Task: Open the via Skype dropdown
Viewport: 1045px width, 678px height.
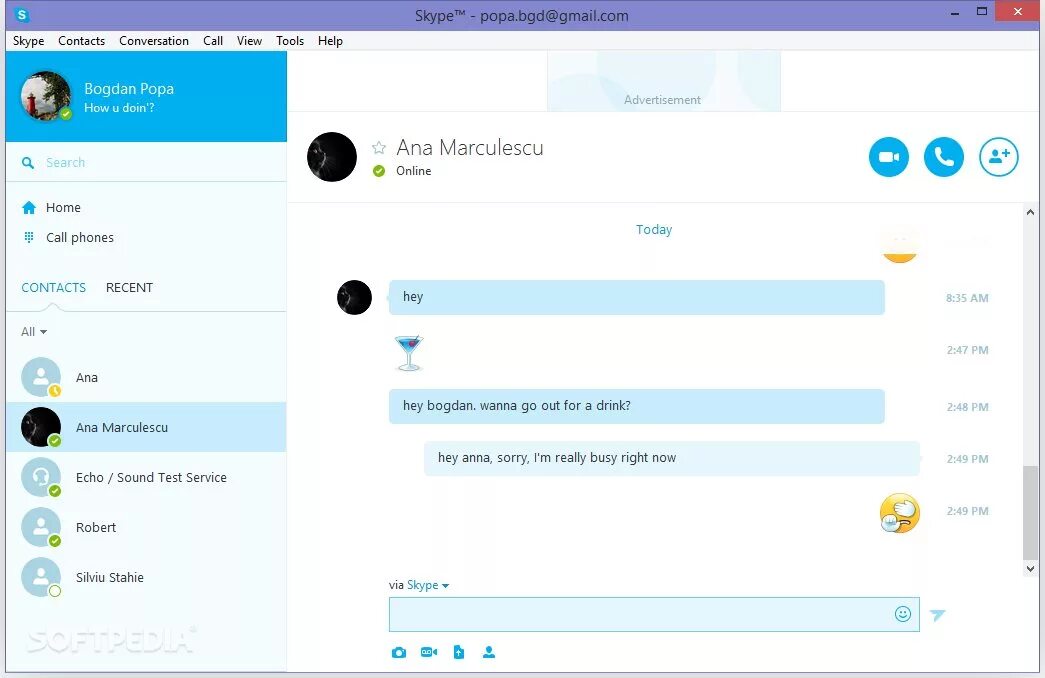Action: [427, 585]
